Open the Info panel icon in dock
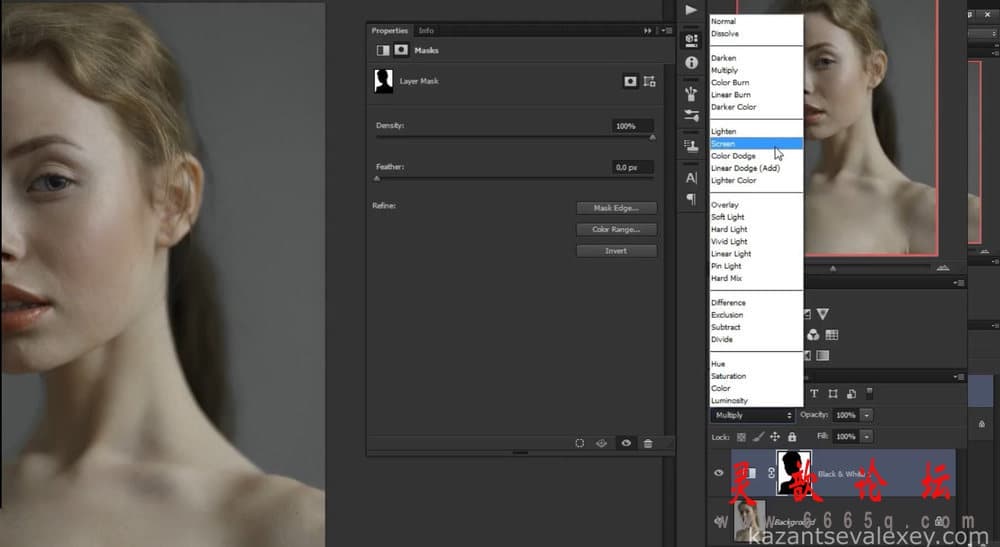The width and height of the screenshot is (1000, 547). click(x=691, y=62)
